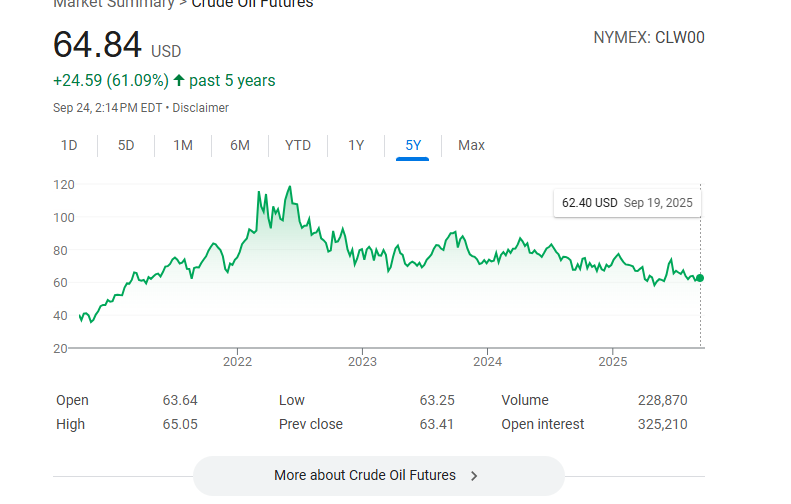
Task: Select the active 5Y tab
Action: click(x=413, y=145)
